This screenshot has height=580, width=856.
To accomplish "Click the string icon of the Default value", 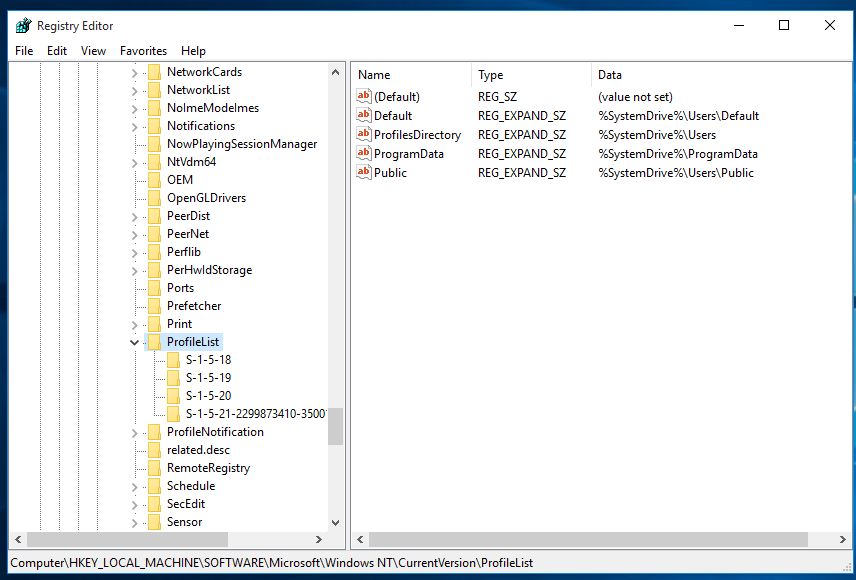I will click(364, 115).
